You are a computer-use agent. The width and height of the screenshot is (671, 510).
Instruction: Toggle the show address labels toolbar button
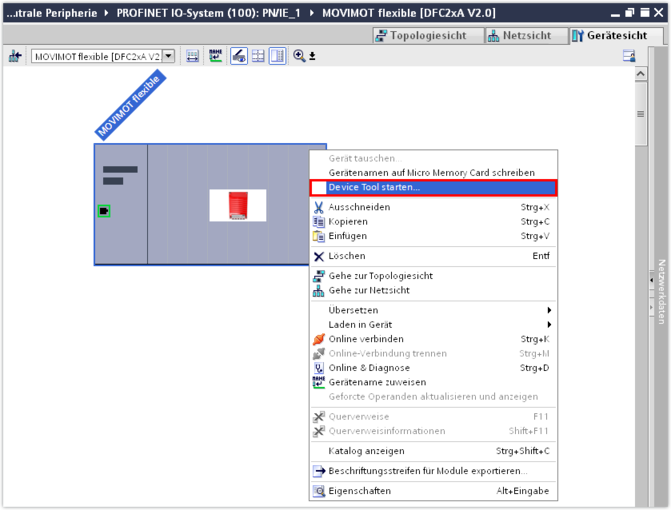pyautogui.click(x=239, y=56)
